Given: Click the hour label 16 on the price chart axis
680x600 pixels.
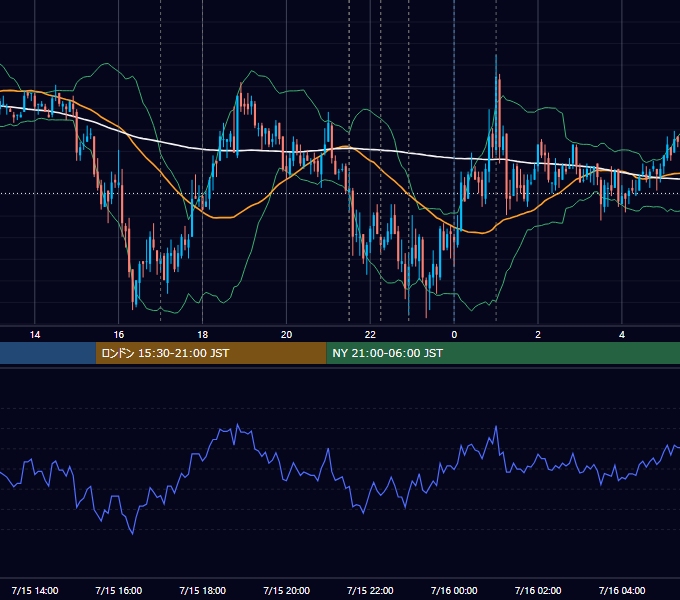Looking at the screenshot, I should click(118, 335).
